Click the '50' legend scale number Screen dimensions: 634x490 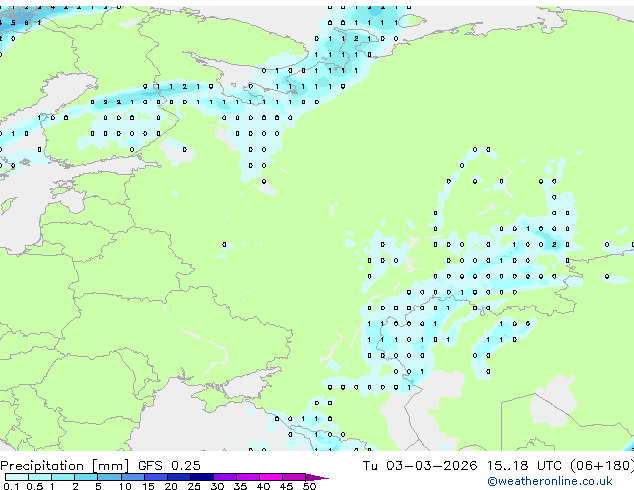309,486
